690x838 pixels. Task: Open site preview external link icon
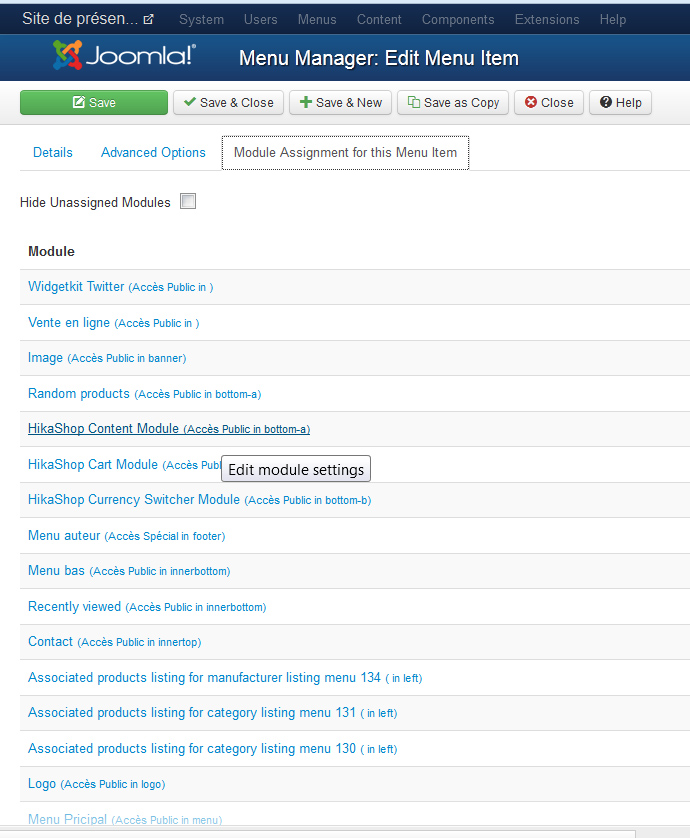[149, 19]
